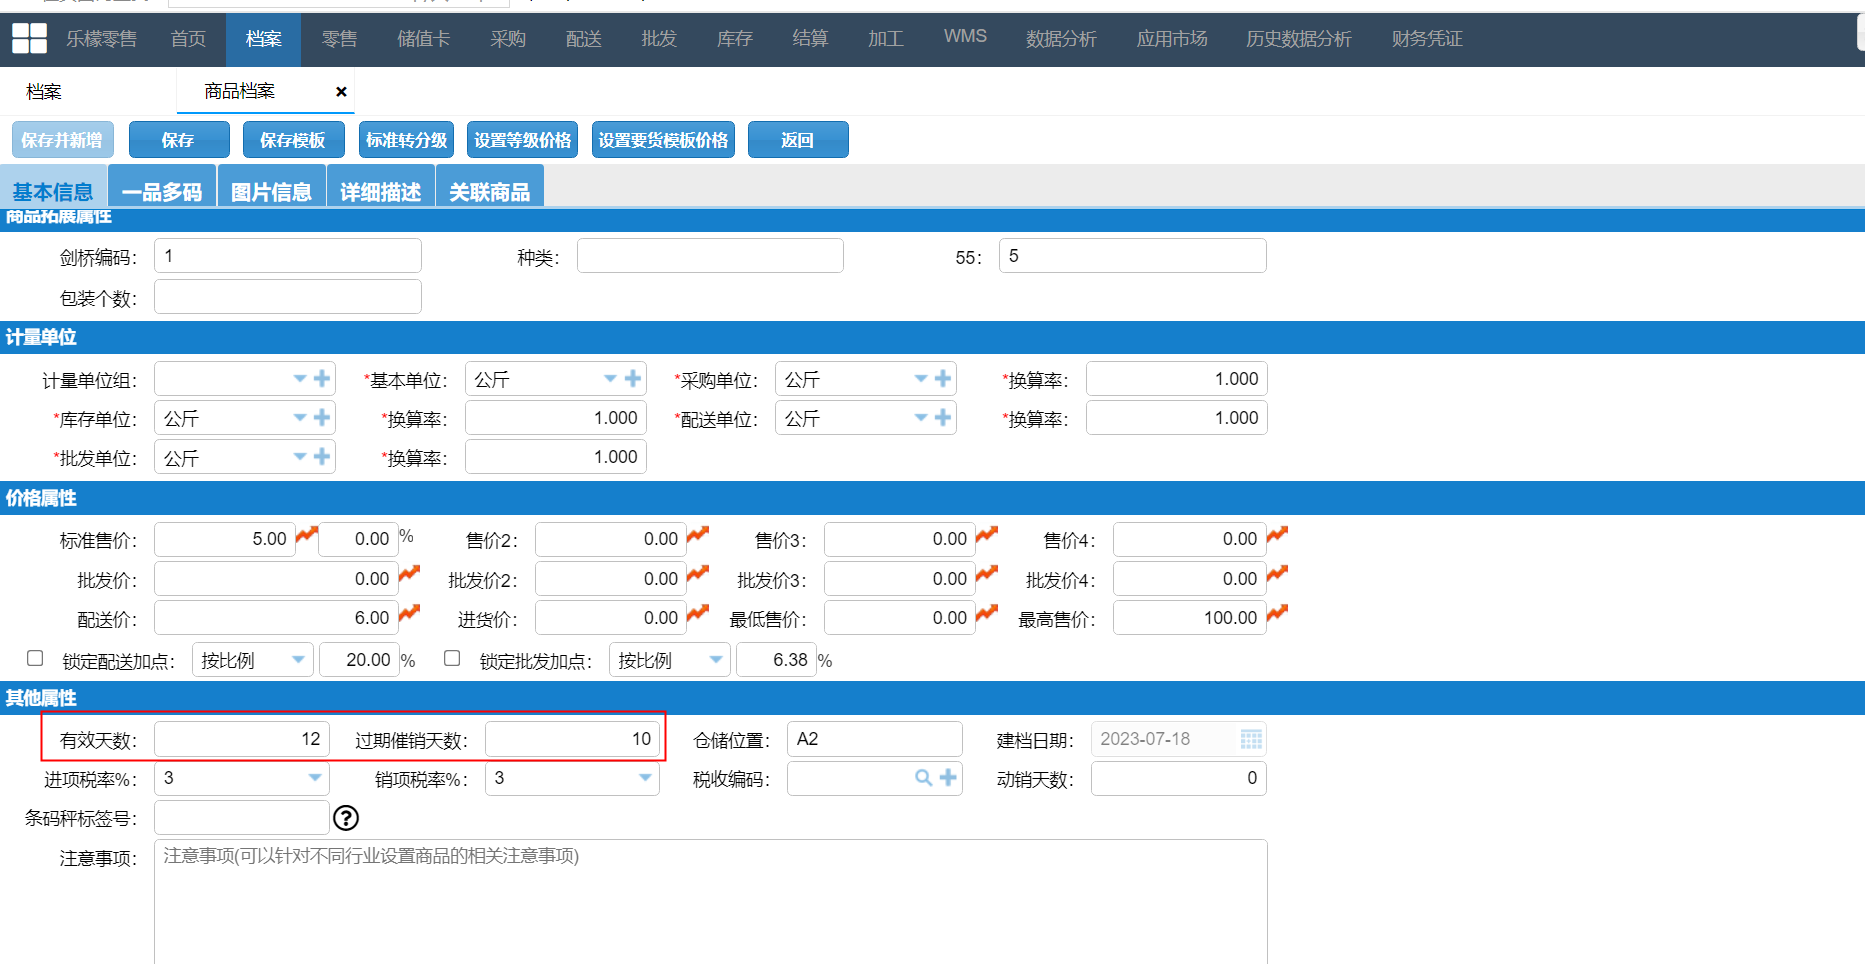Click the app grid logo icon
1865x964 pixels.
[29, 38]
